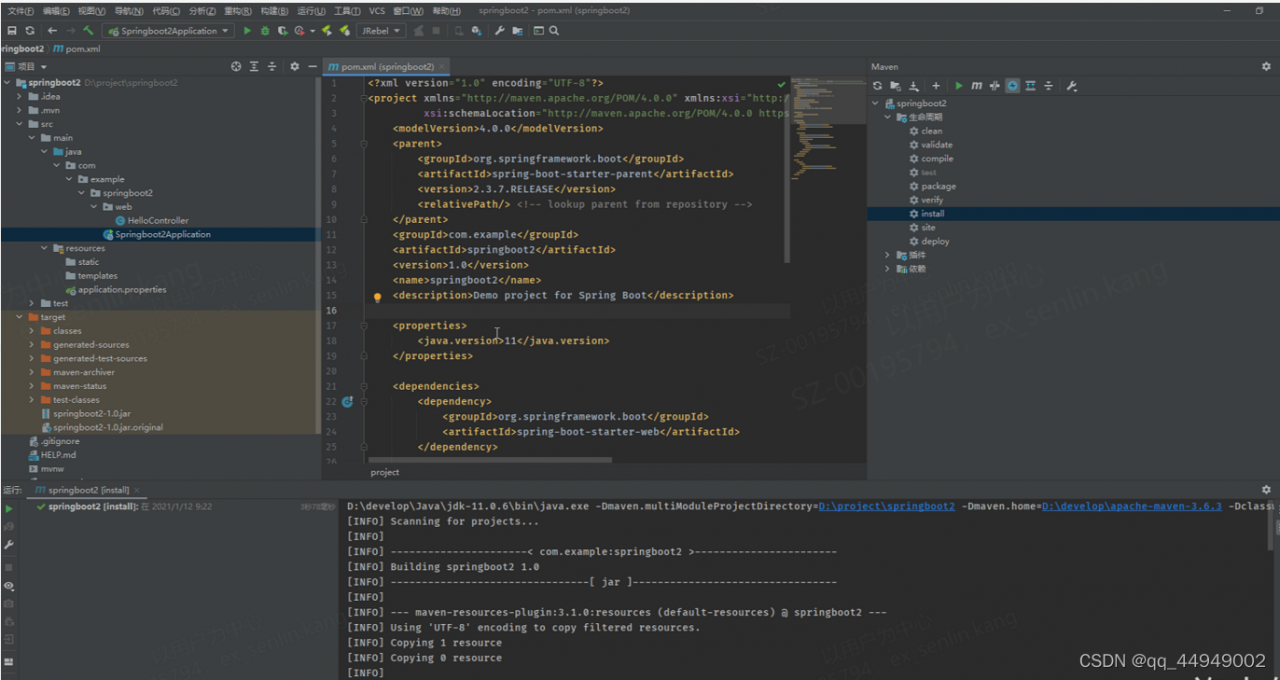The width and height of the screenshot is (1280, 680).
Task: Reload all Maven projects icon
Action: point(877,86)
